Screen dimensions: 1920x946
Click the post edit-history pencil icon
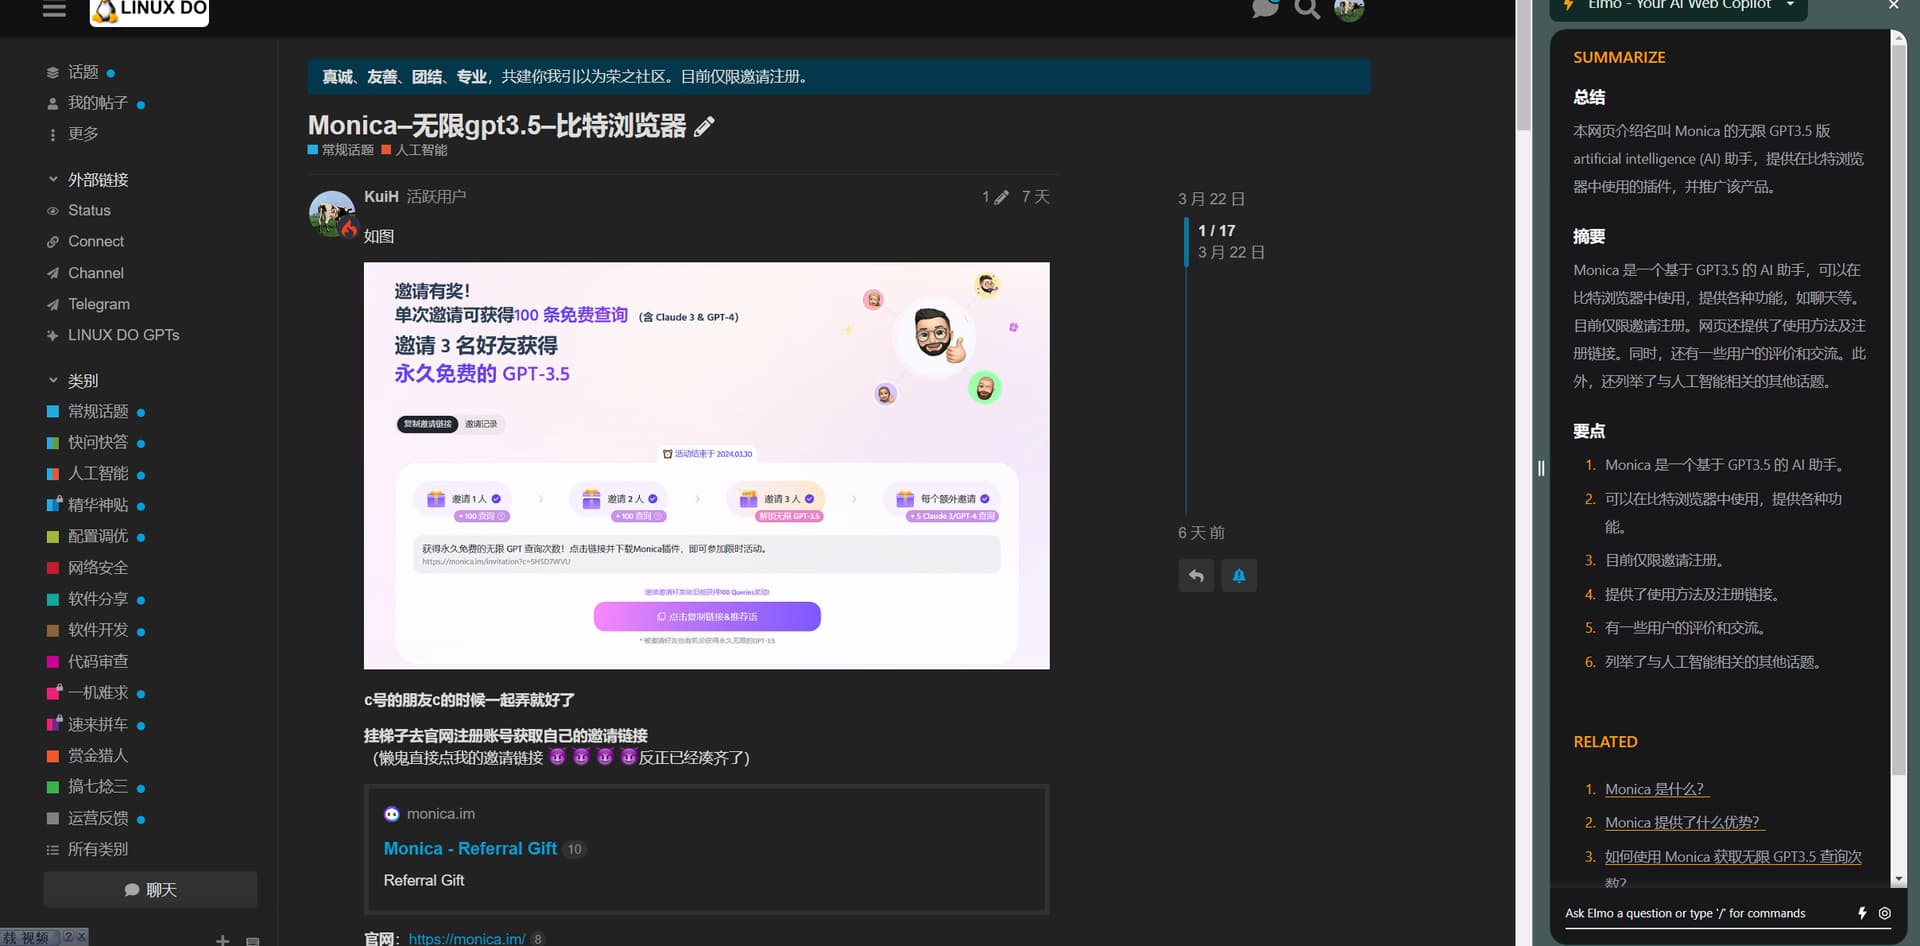[x=1001, y=197]
